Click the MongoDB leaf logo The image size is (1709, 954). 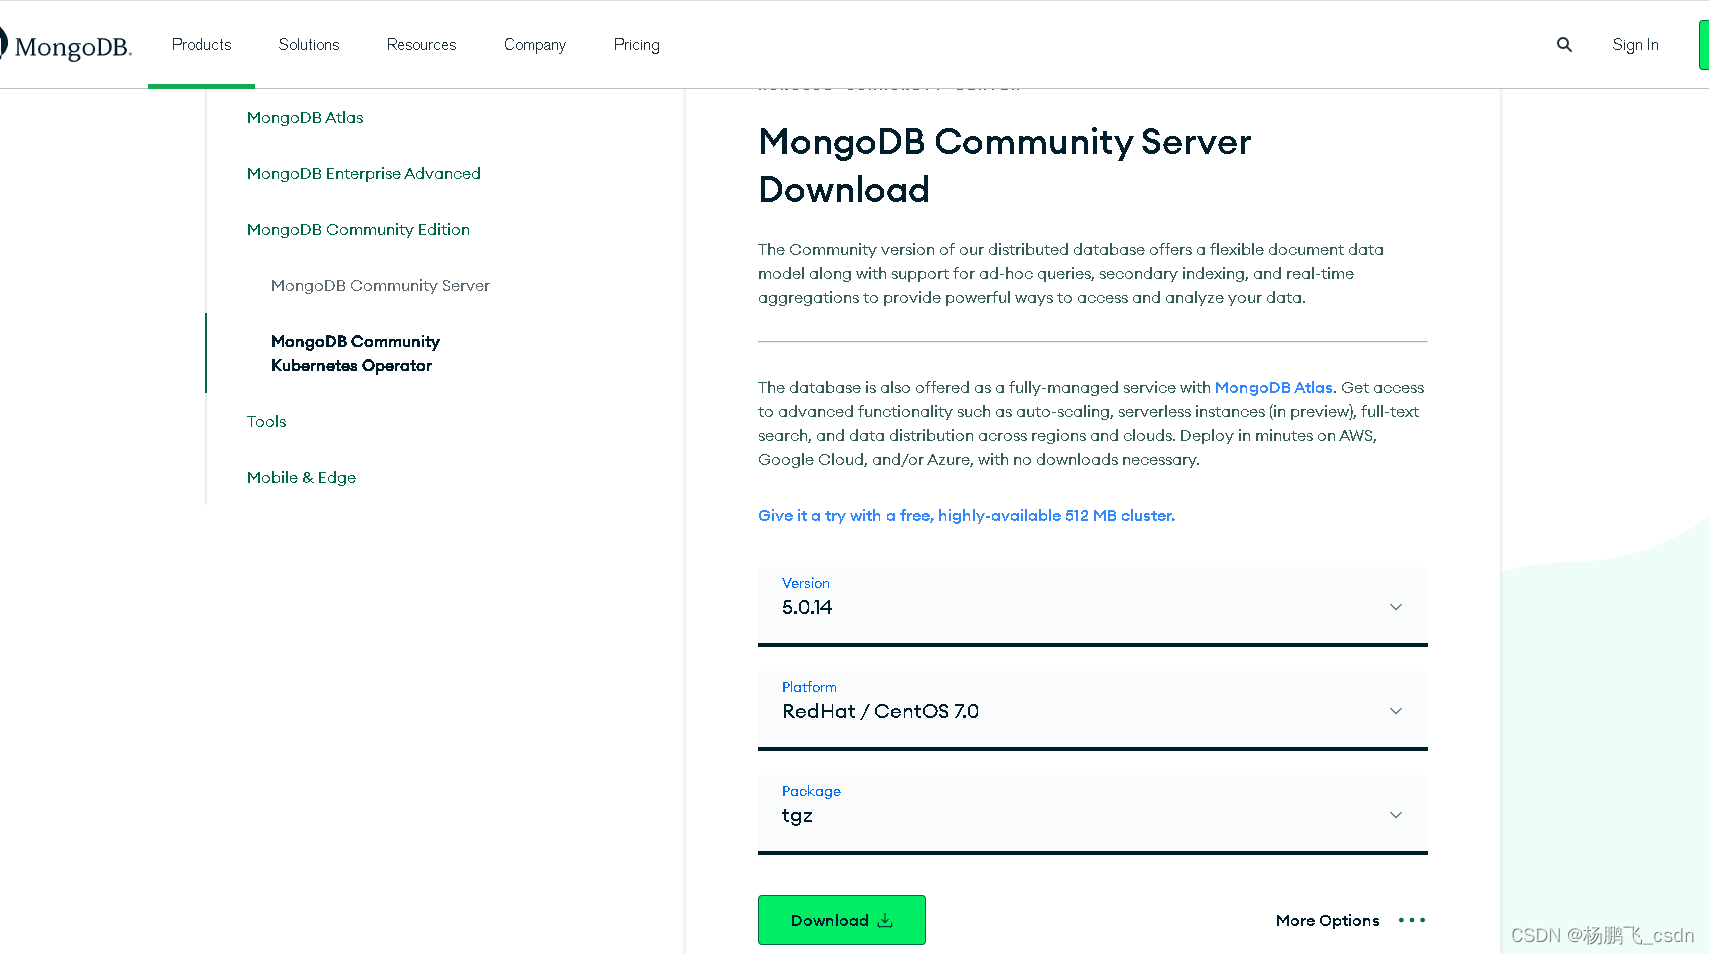click(x=5, y=42)
